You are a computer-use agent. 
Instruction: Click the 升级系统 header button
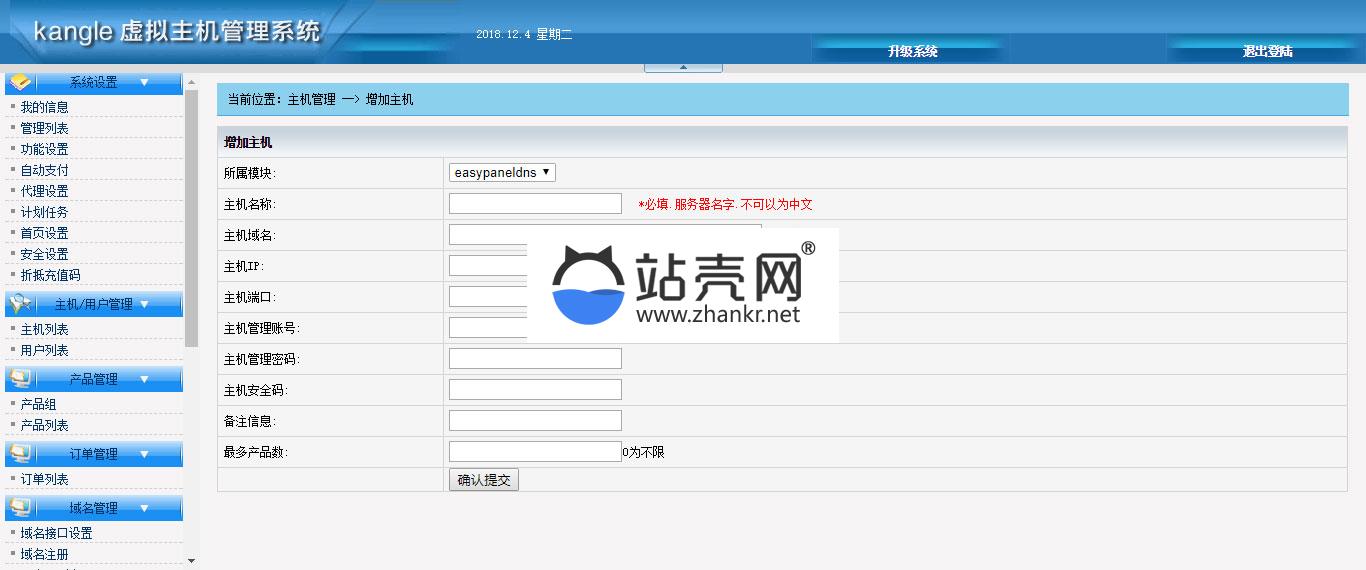click(912, 51)
